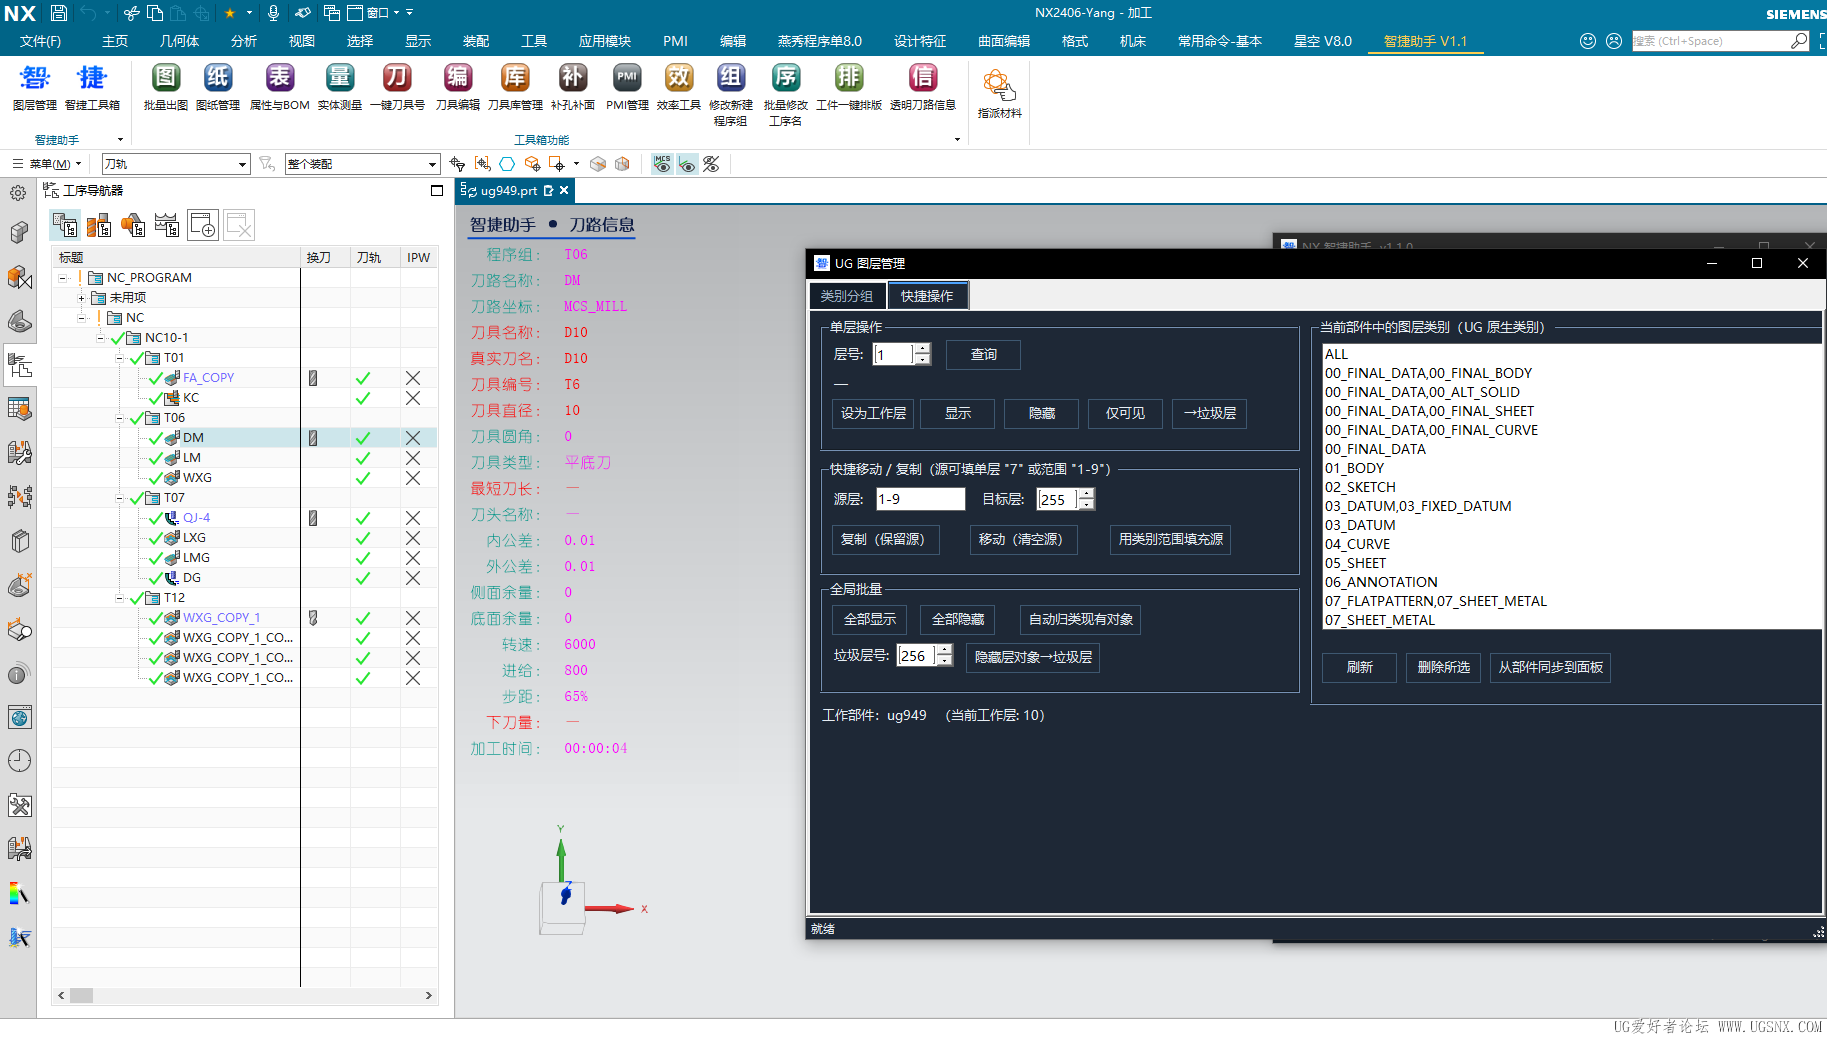1827x1039 pixels.
Task: Run the 工件一键排版 layout tool
Action: pos(849,87)
